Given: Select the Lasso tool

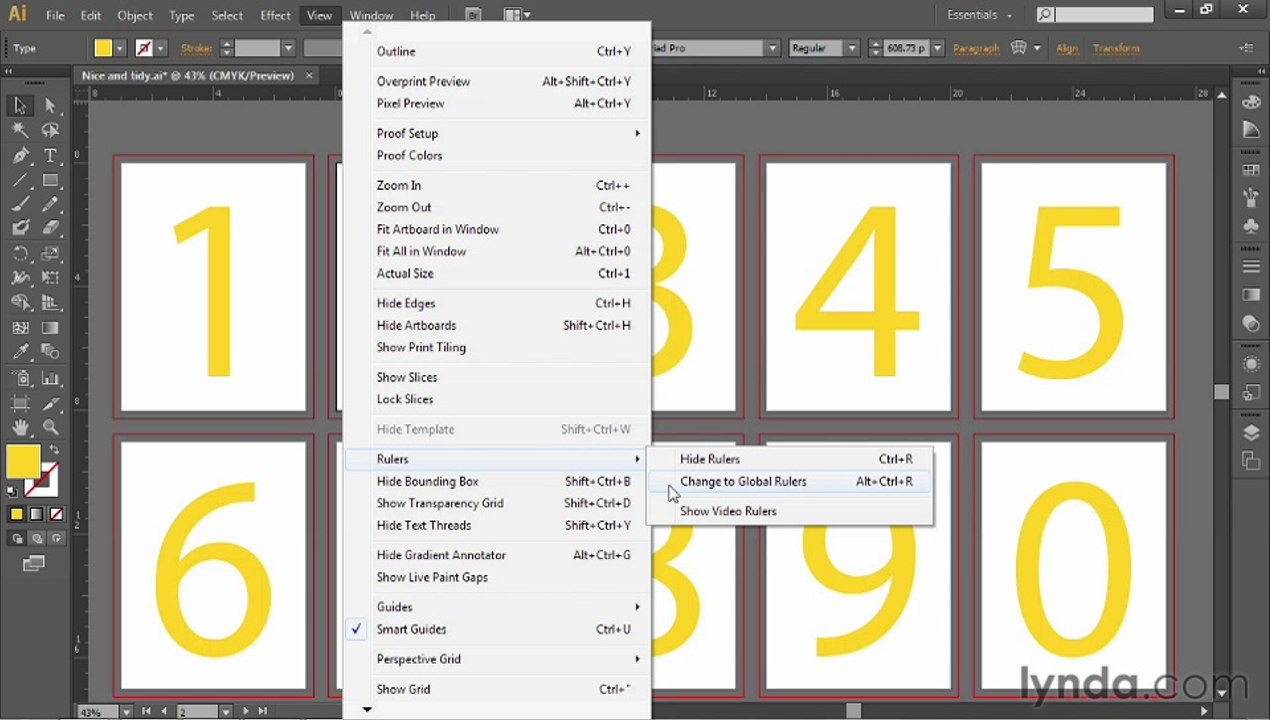Looking at the screenshot, I should (50, 130).
